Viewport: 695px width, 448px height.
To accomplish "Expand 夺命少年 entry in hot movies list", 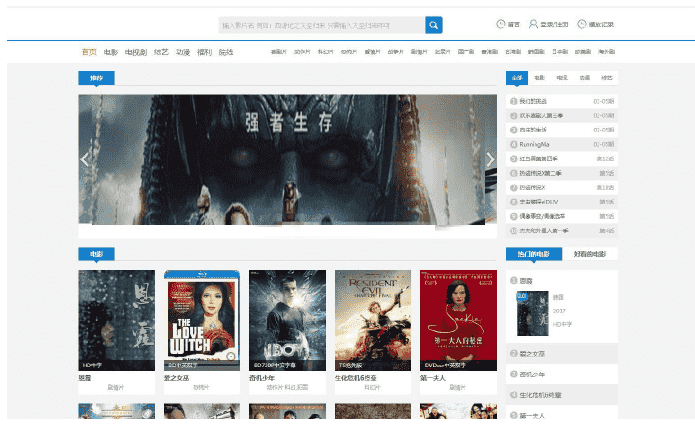I will 536,374.
